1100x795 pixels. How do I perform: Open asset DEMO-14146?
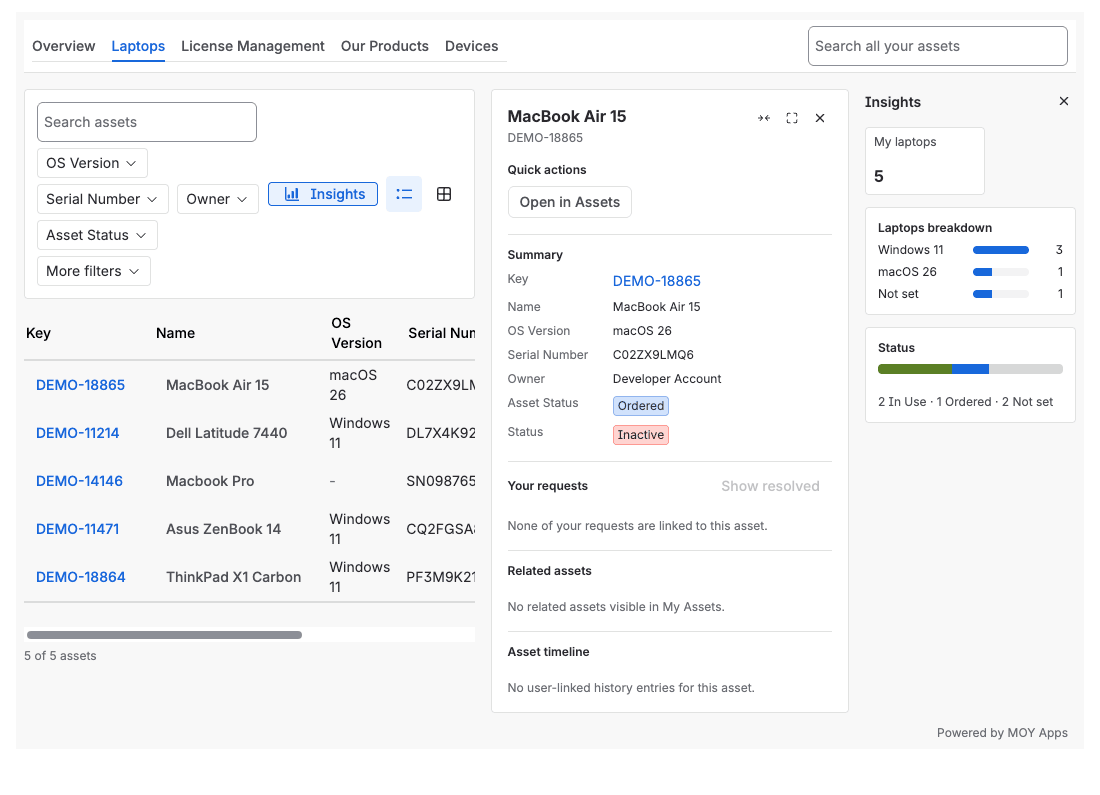point(79,481)
